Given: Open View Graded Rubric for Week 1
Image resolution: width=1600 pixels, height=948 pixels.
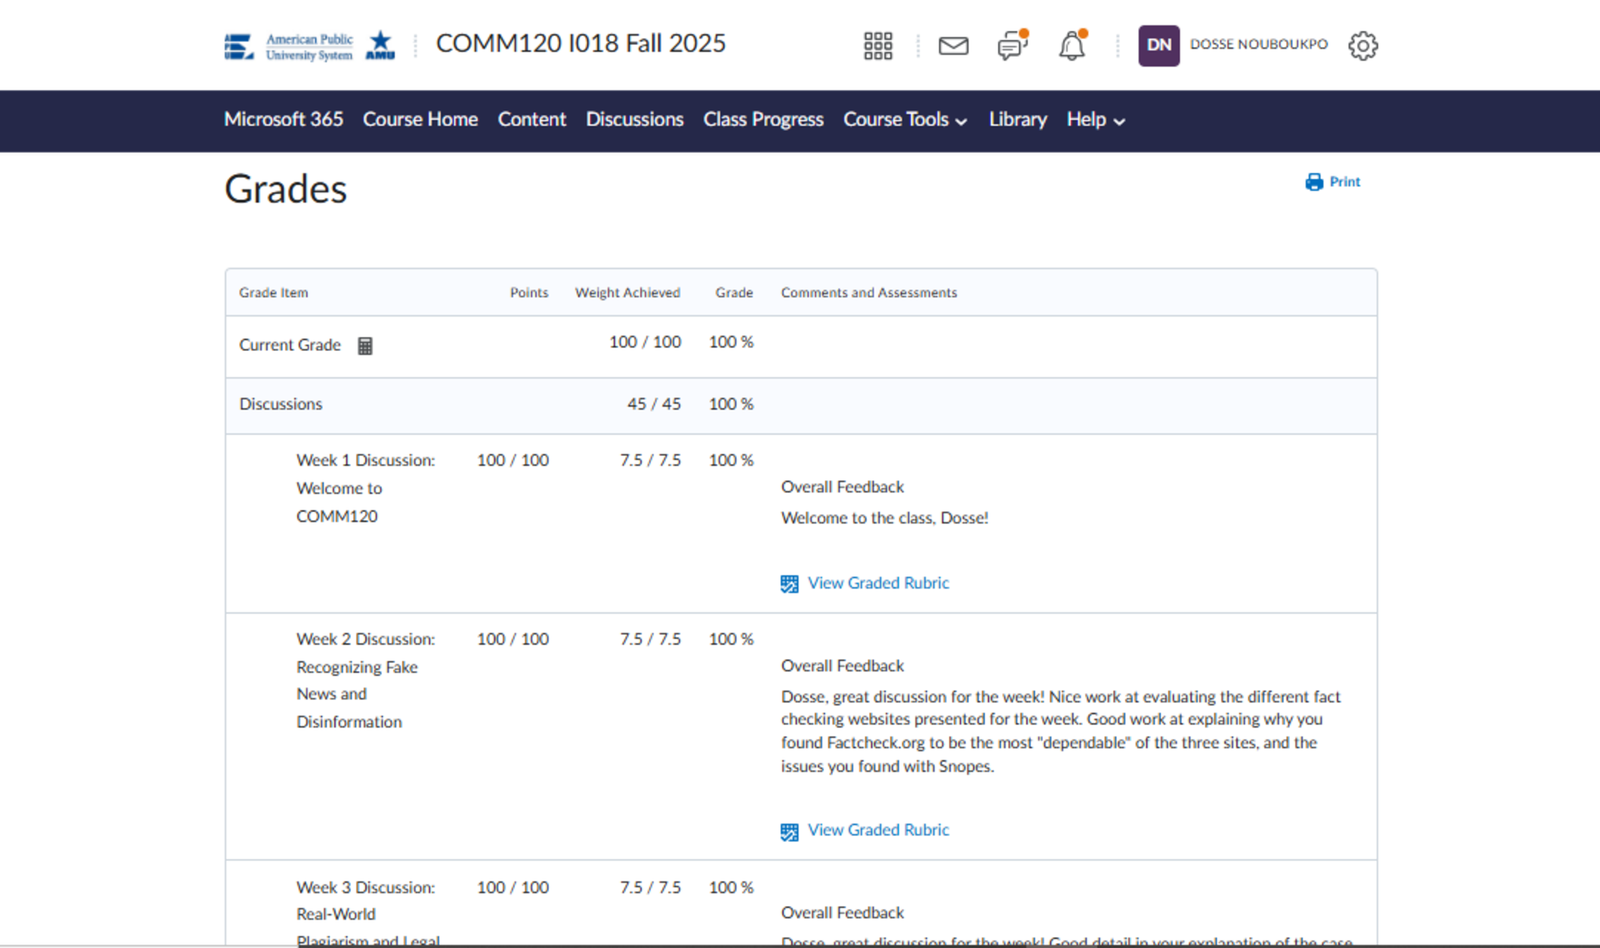Looking at the screenshot, I should [879, 583].
